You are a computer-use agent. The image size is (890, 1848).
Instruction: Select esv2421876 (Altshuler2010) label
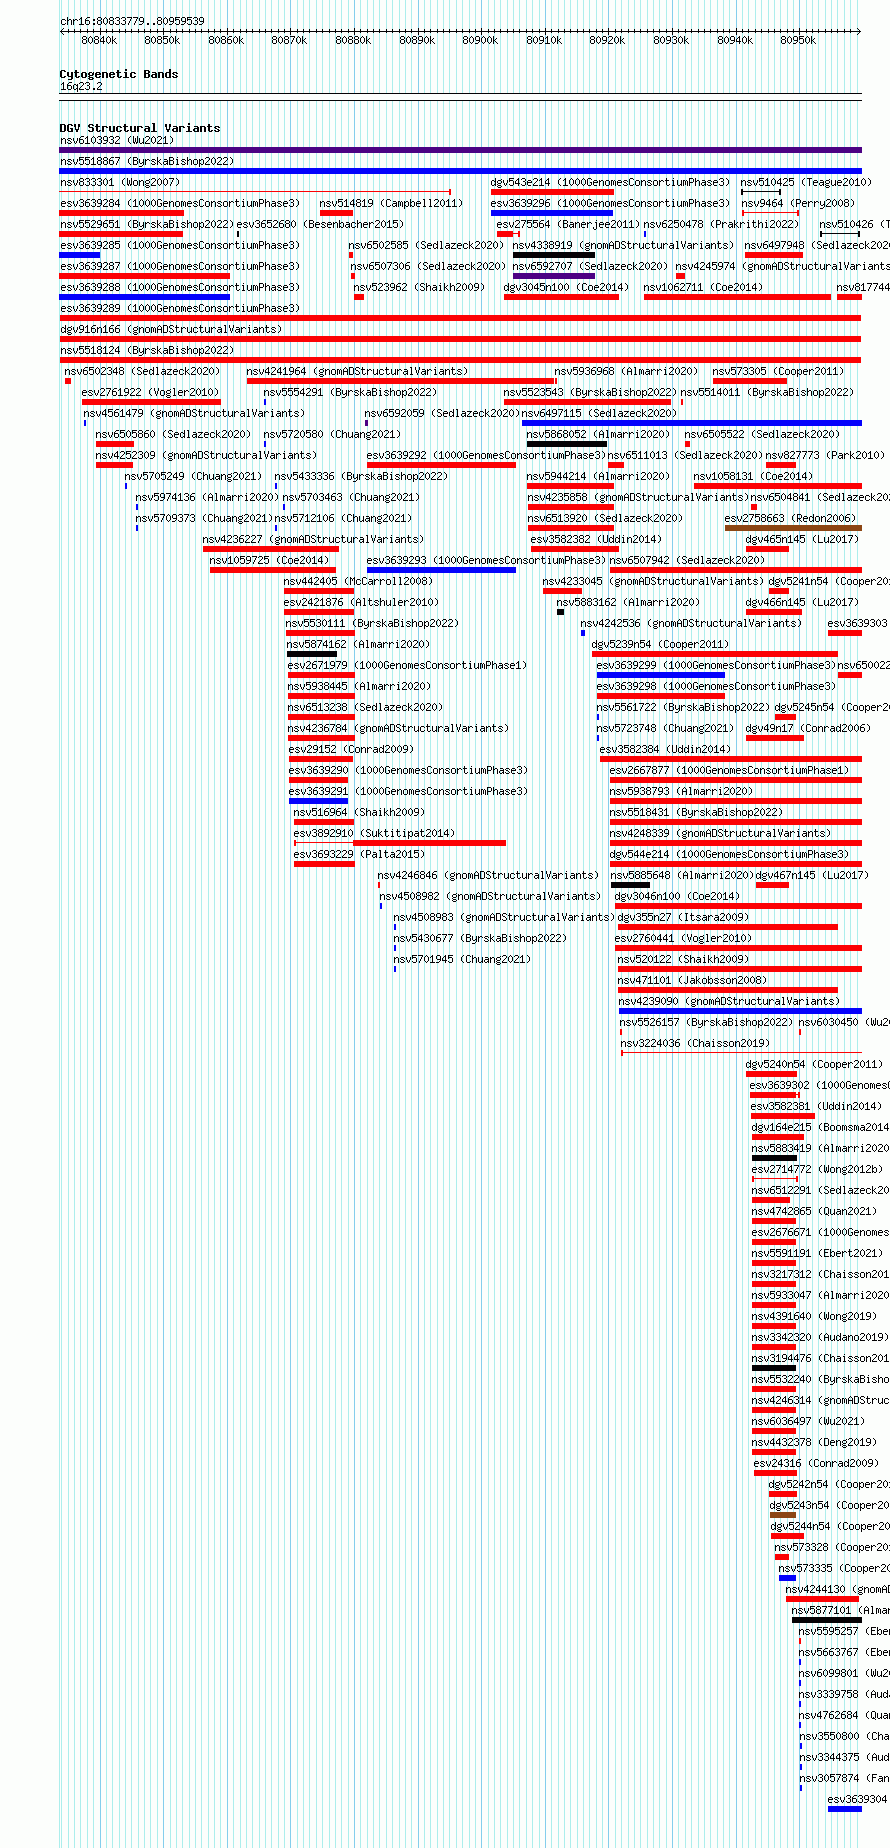(x=361, y=602)
